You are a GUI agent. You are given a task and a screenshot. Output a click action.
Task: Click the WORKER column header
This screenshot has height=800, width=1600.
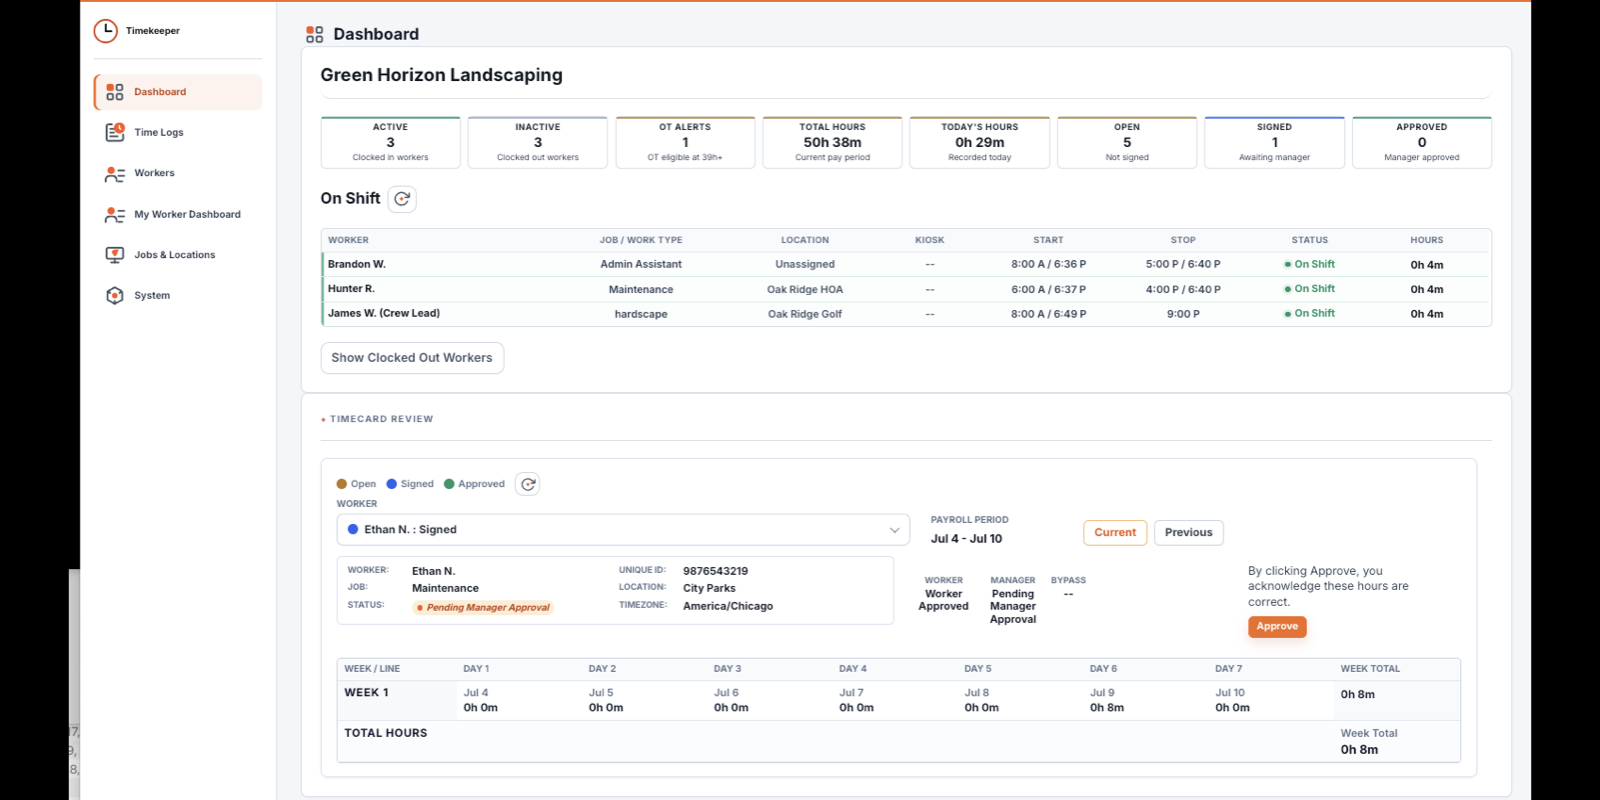(348, 241)
